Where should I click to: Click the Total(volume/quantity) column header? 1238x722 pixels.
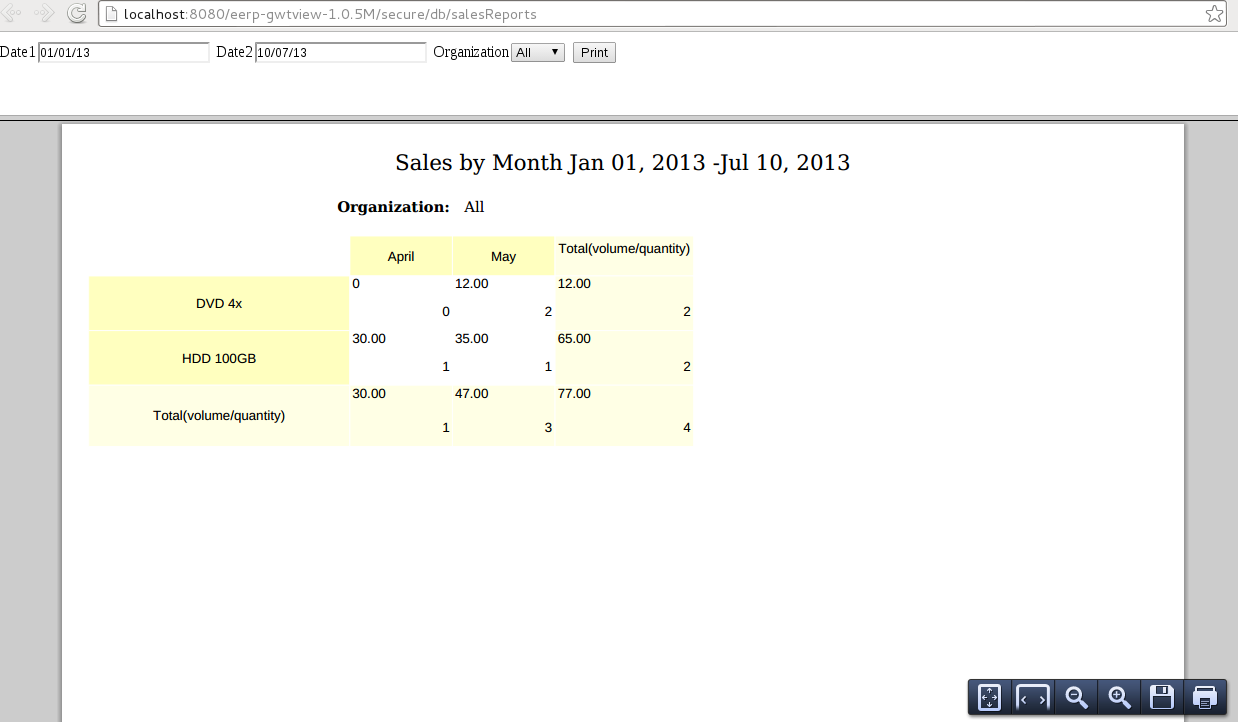(623, 249)
